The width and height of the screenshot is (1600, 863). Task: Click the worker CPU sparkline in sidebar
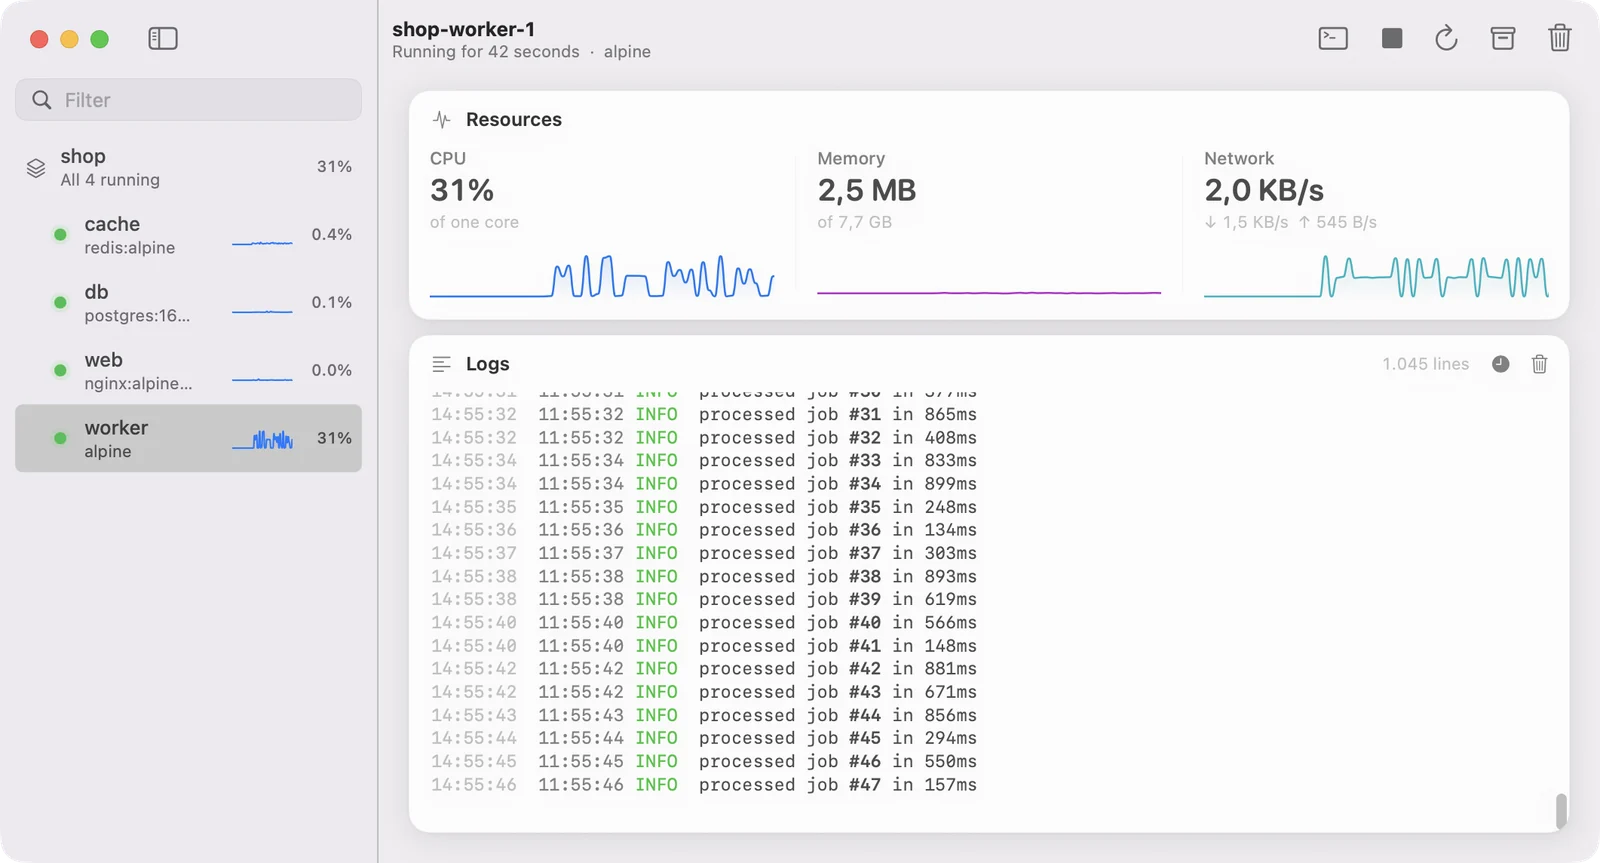[x=262, y=439]
